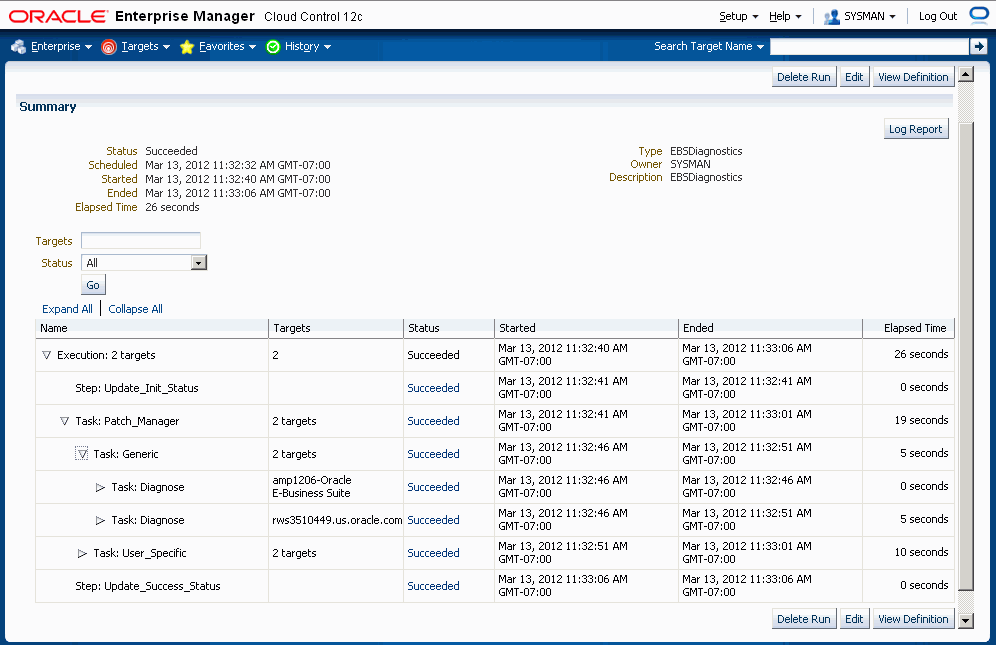The height and width of the screenshot is (645, 996).
Task: Click the Scheduled time 'Mar 13, 2012 11:32:32 AM GMT-07:00'
Action: point(238,165)
